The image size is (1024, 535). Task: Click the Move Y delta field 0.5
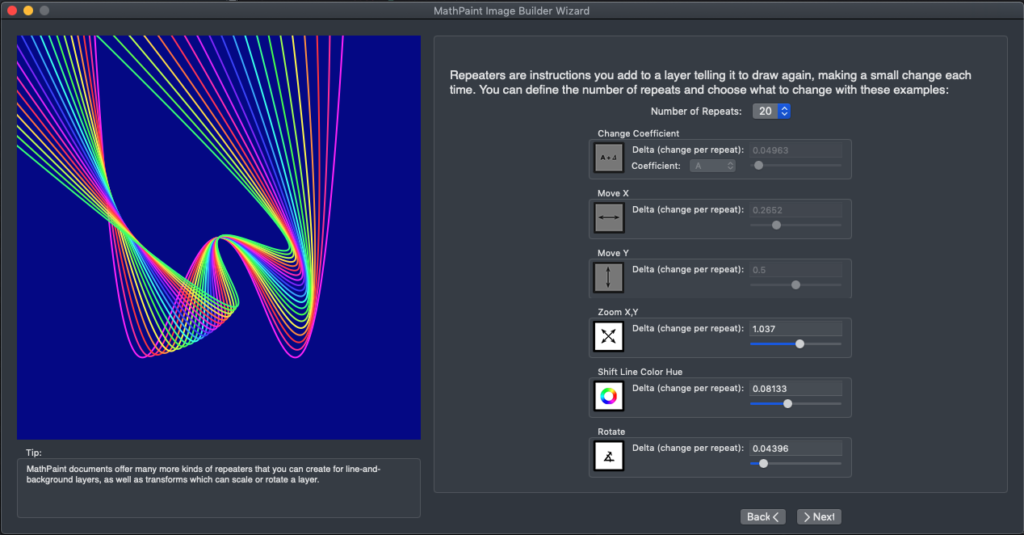795,270
